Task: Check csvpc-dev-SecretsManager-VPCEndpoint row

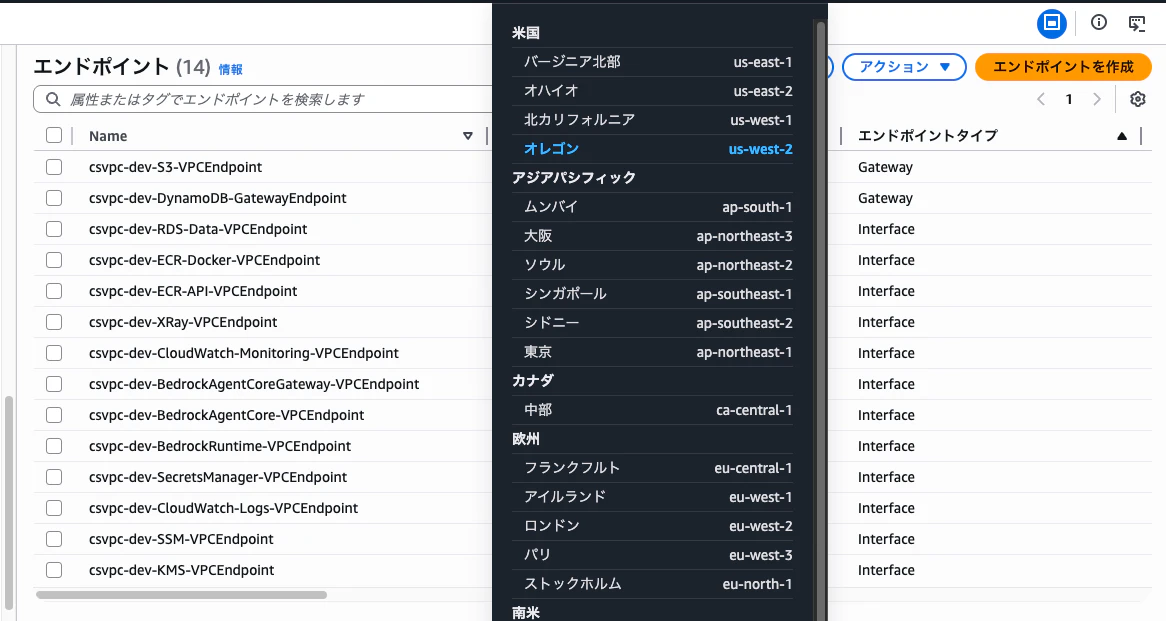Action: coord(54,477)
